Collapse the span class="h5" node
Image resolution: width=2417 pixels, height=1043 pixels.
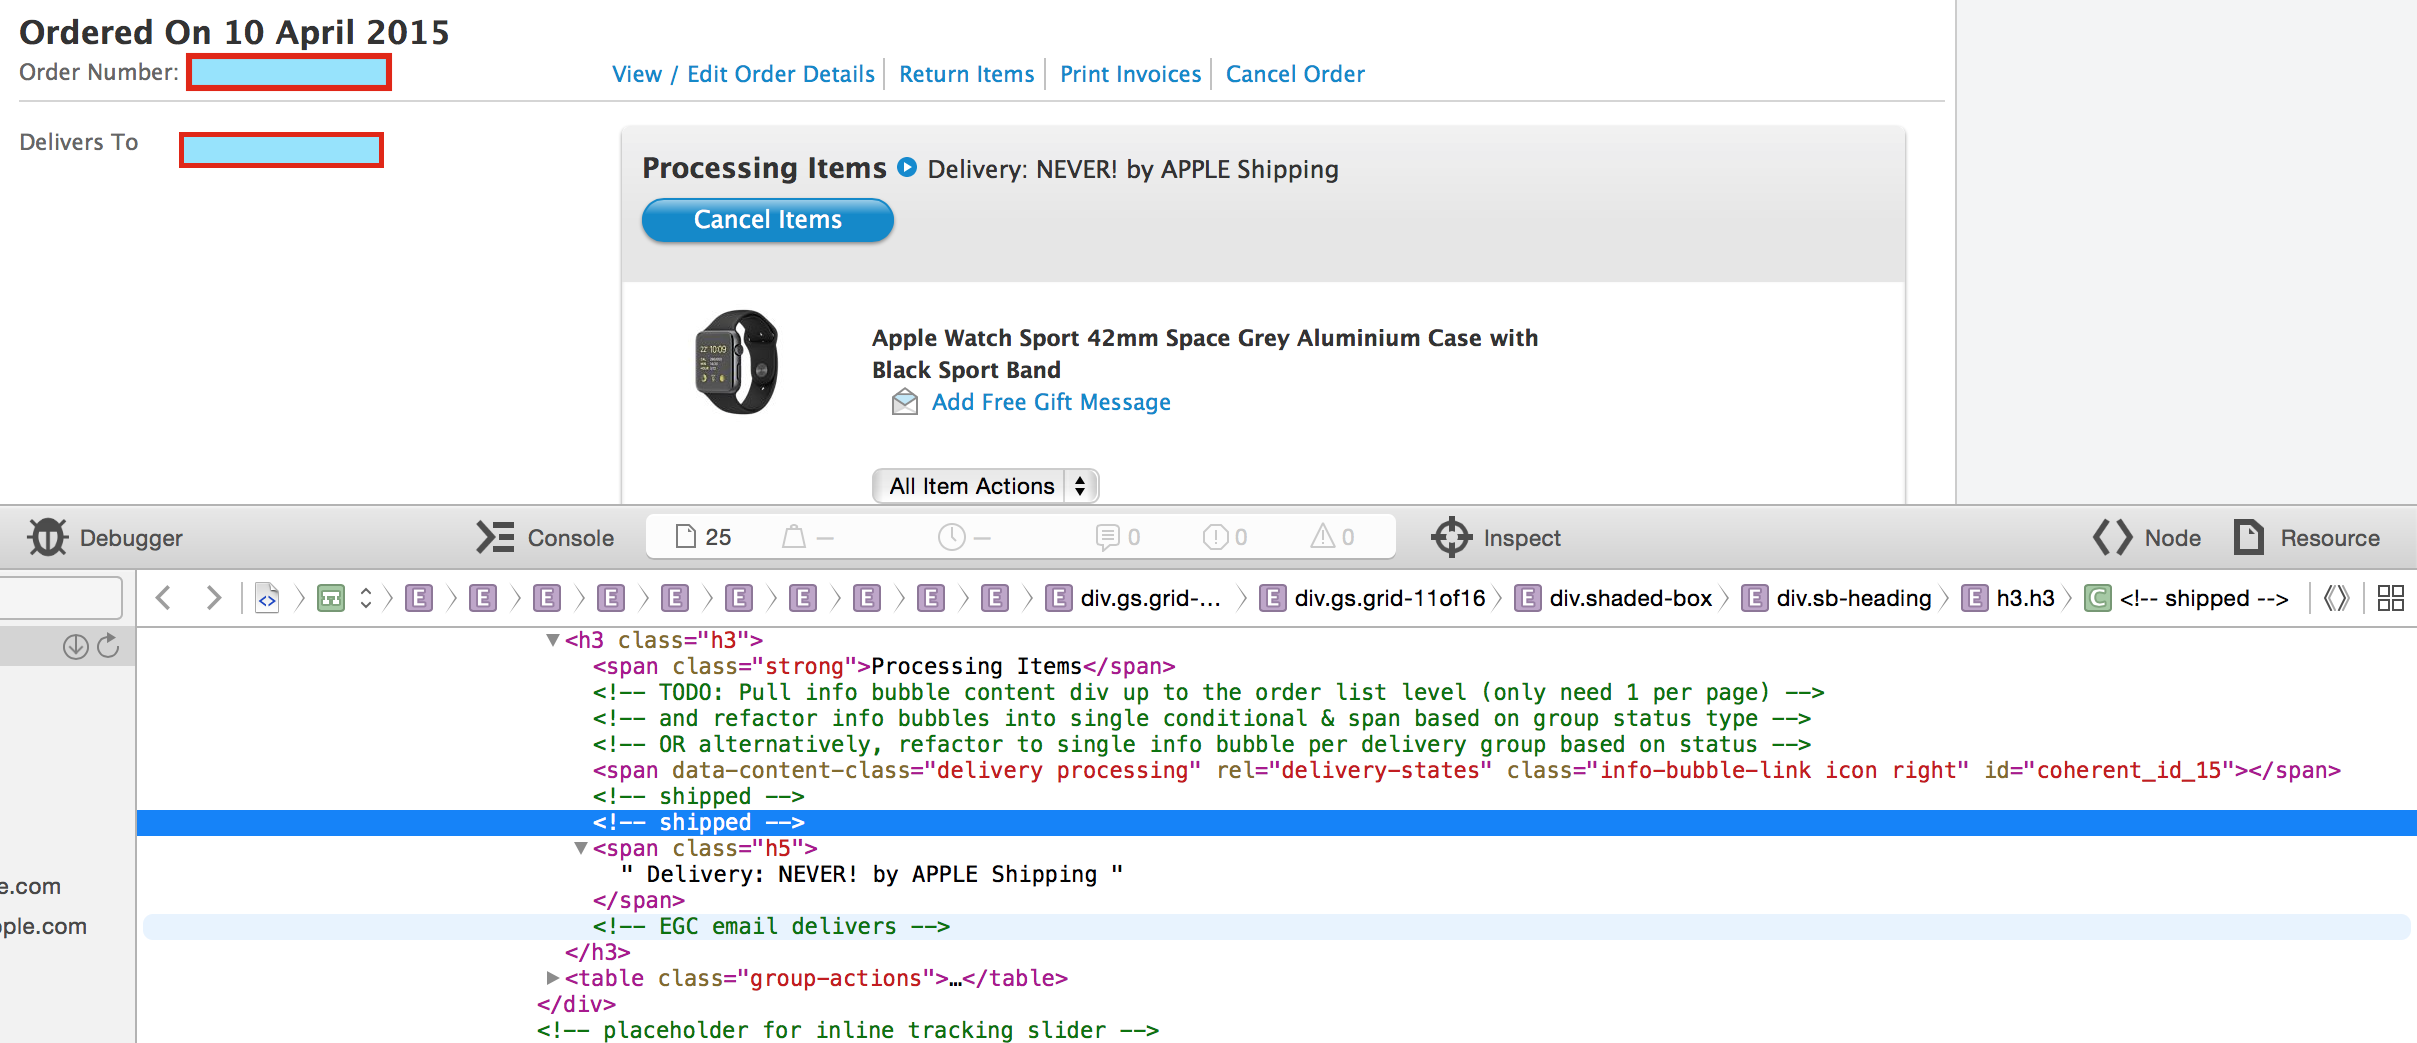click(x=580, y=848)
